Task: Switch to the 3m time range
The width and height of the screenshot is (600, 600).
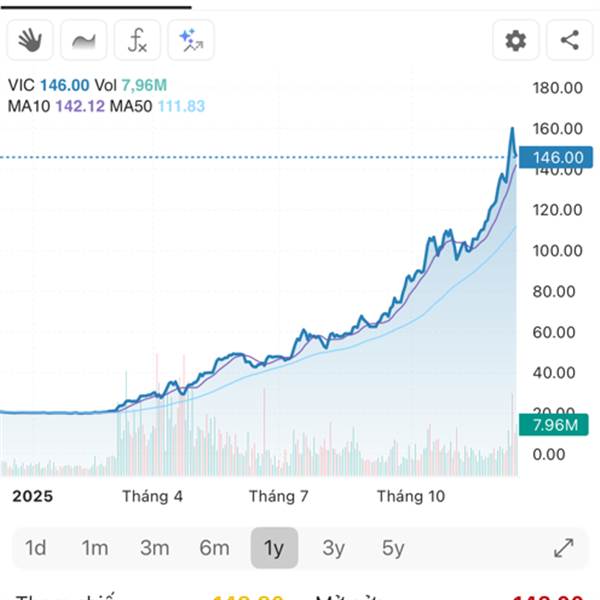Action: (x=154, y=548)
